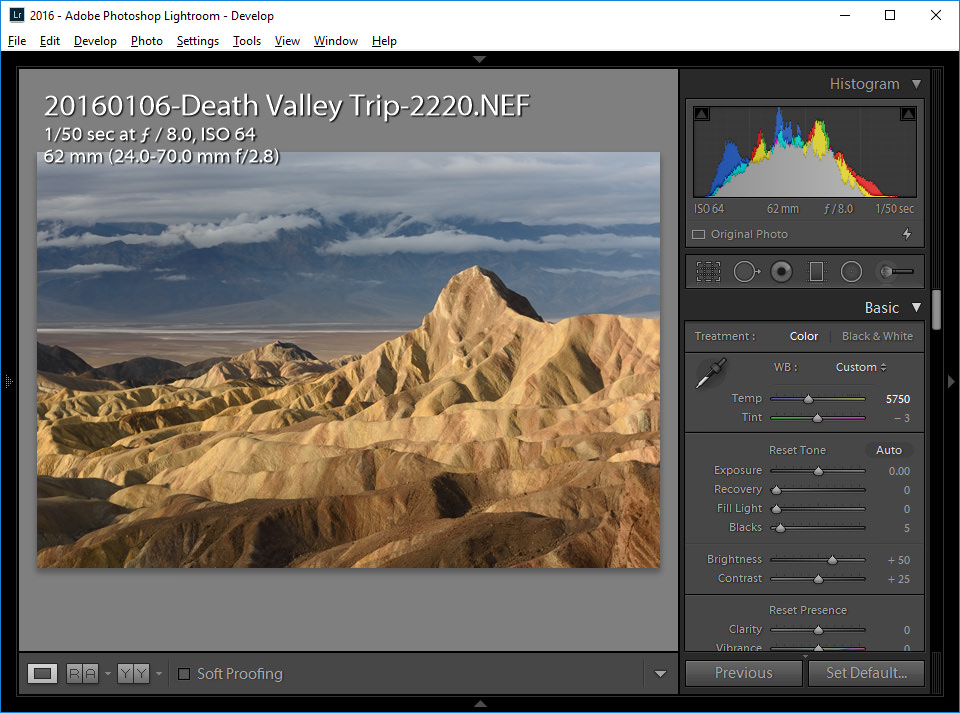Select the Crop Overlay tool
960x713 pixels.
click(708, 271)
